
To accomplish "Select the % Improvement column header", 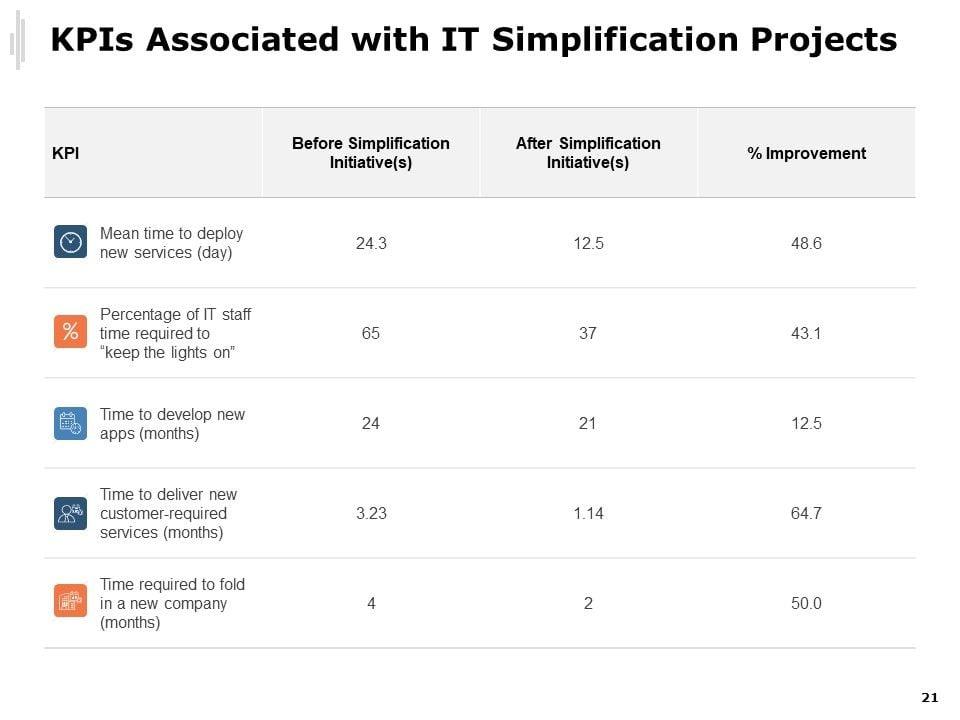I will point(806,153).
